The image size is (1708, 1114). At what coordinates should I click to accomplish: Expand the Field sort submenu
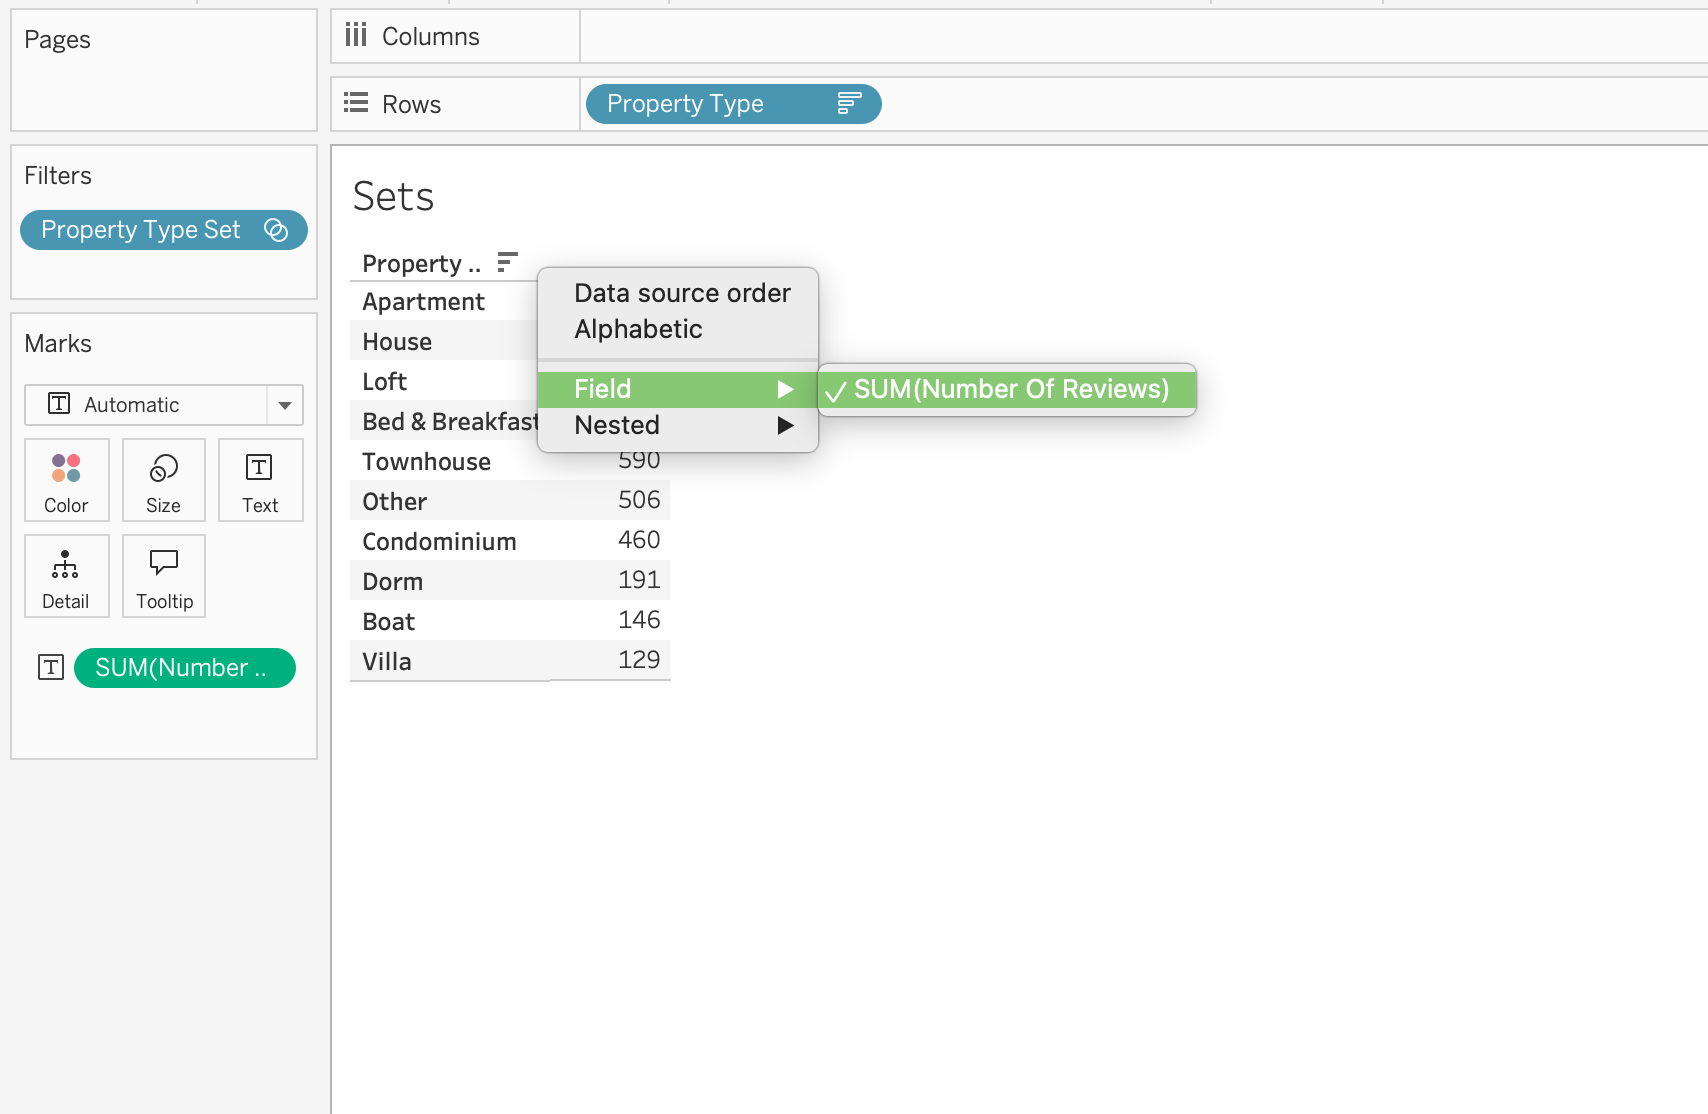(678, 389)
